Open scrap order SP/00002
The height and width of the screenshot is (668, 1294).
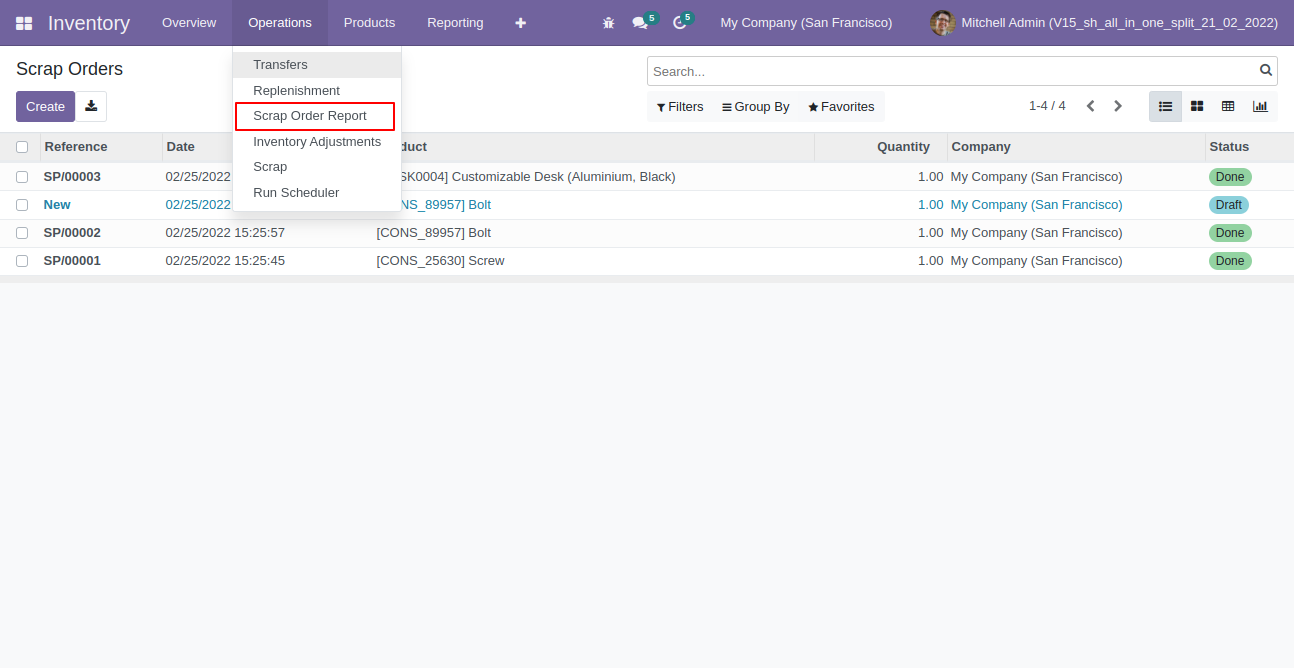click(x=72, y=233)
